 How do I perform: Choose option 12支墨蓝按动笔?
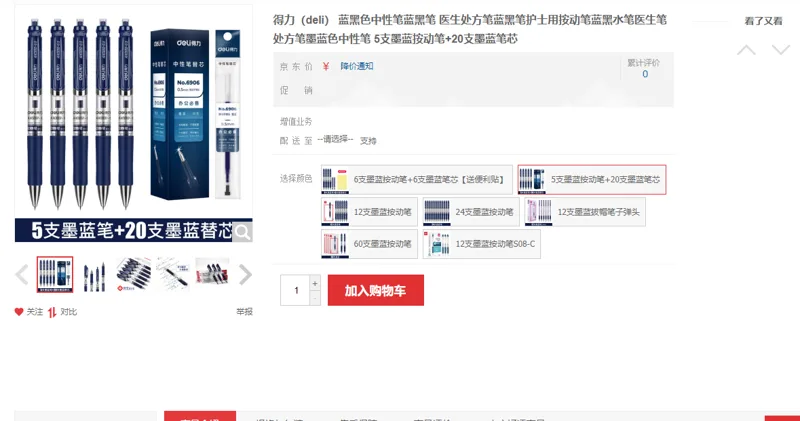369,212
